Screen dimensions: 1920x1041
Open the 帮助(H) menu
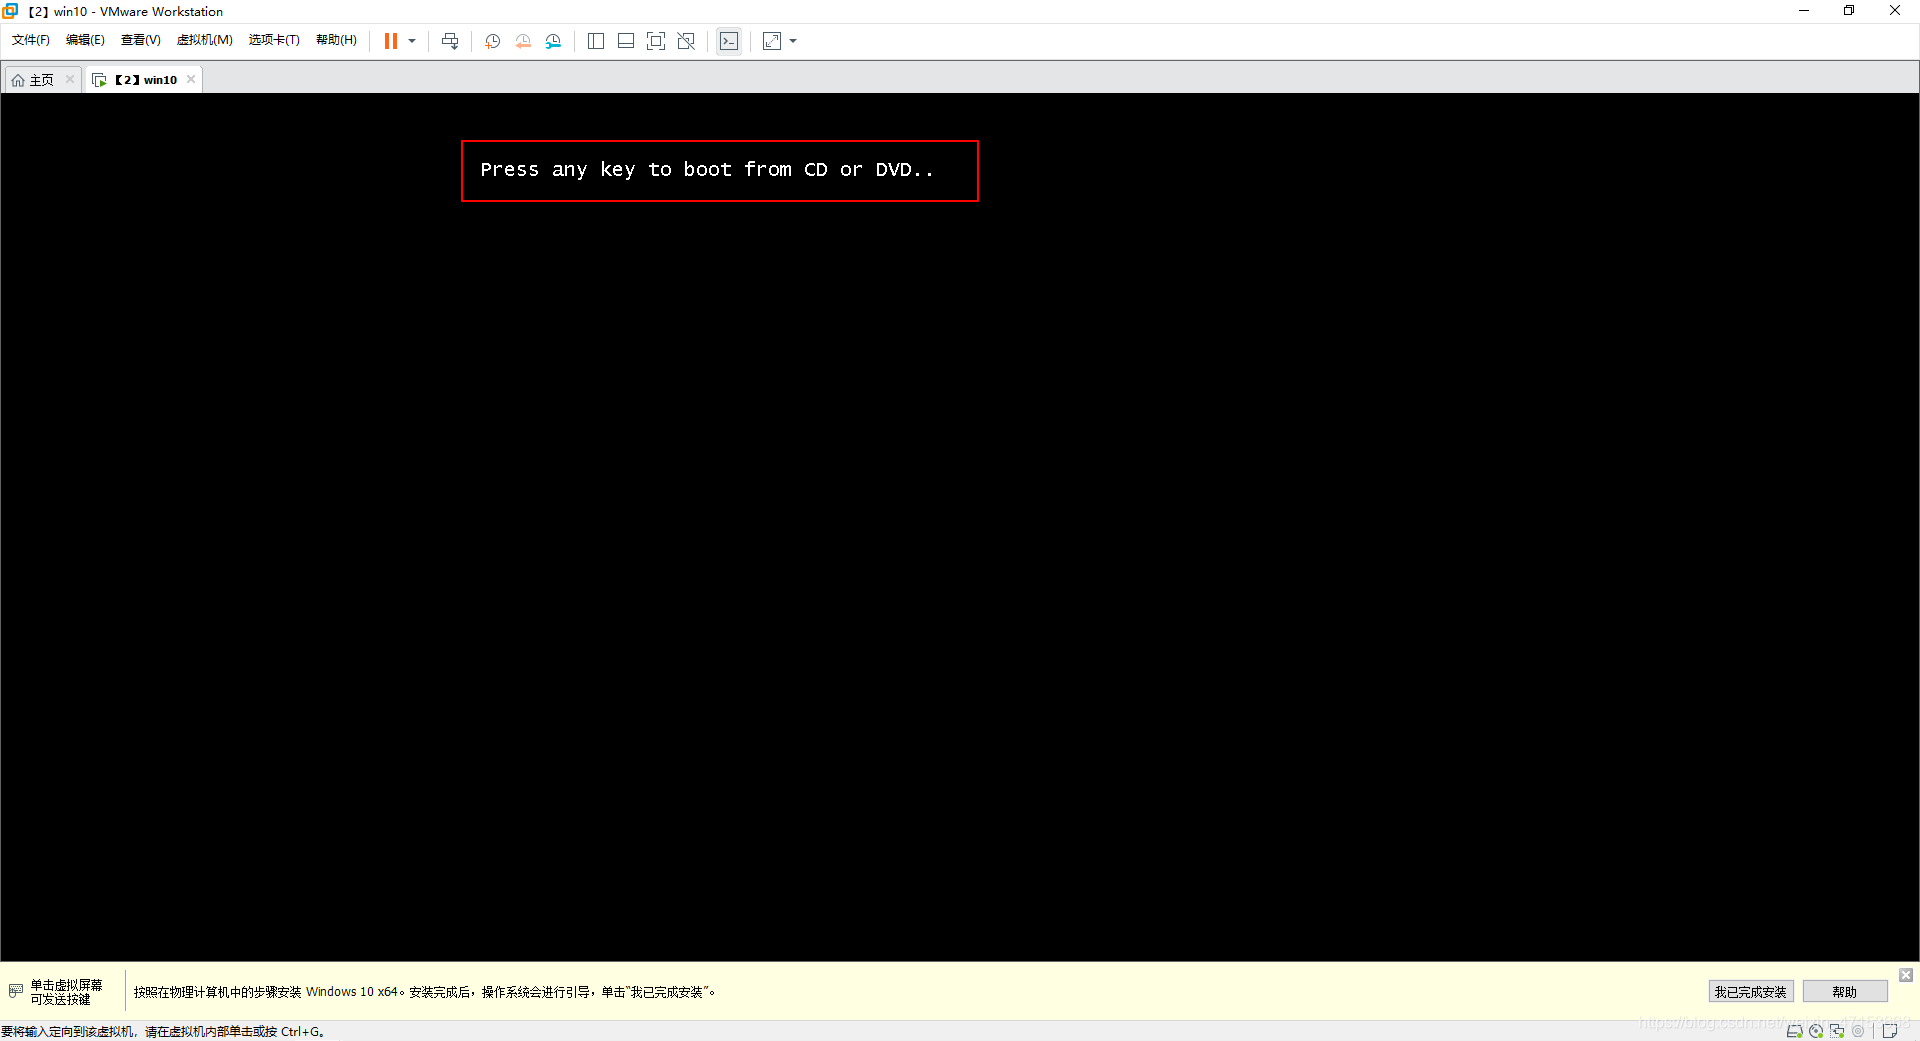(336, 40)
